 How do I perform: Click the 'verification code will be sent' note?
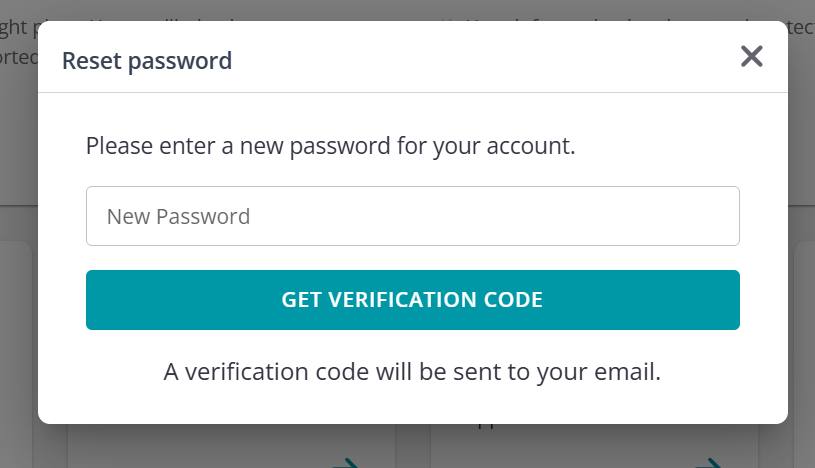coord(412,372)
